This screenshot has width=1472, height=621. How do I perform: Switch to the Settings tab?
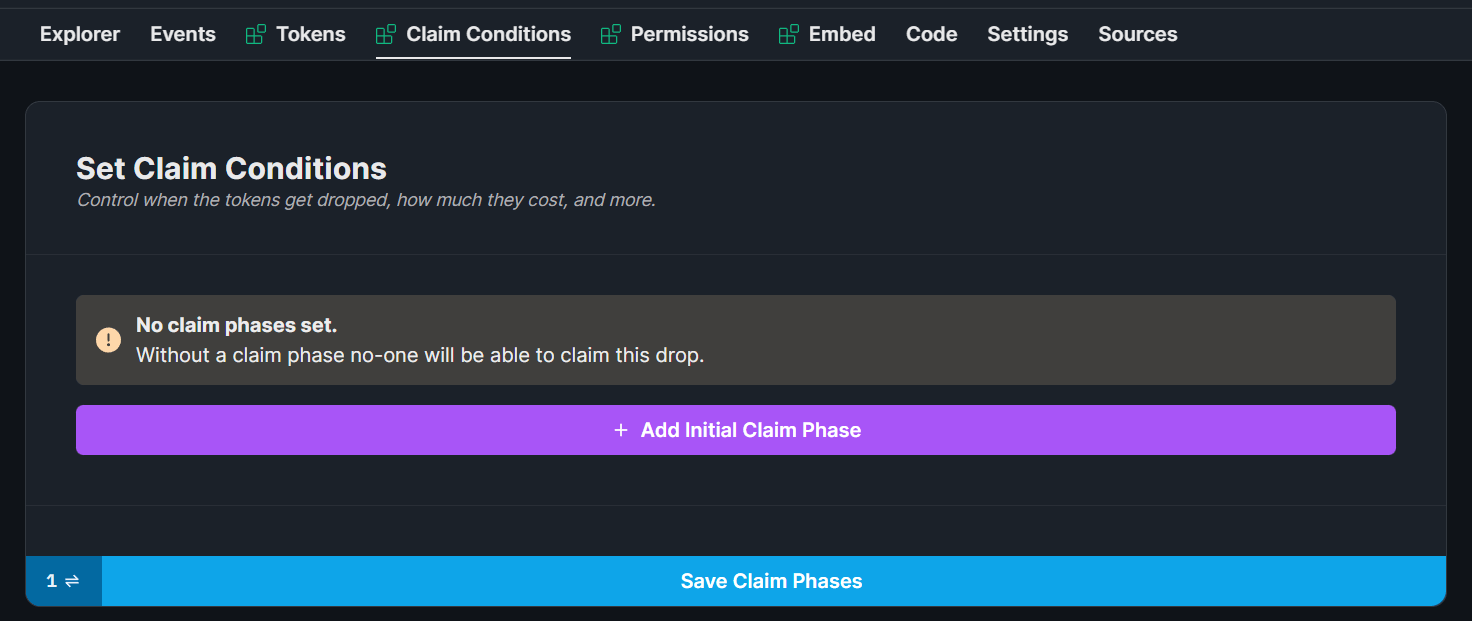tap(1027, 33)
